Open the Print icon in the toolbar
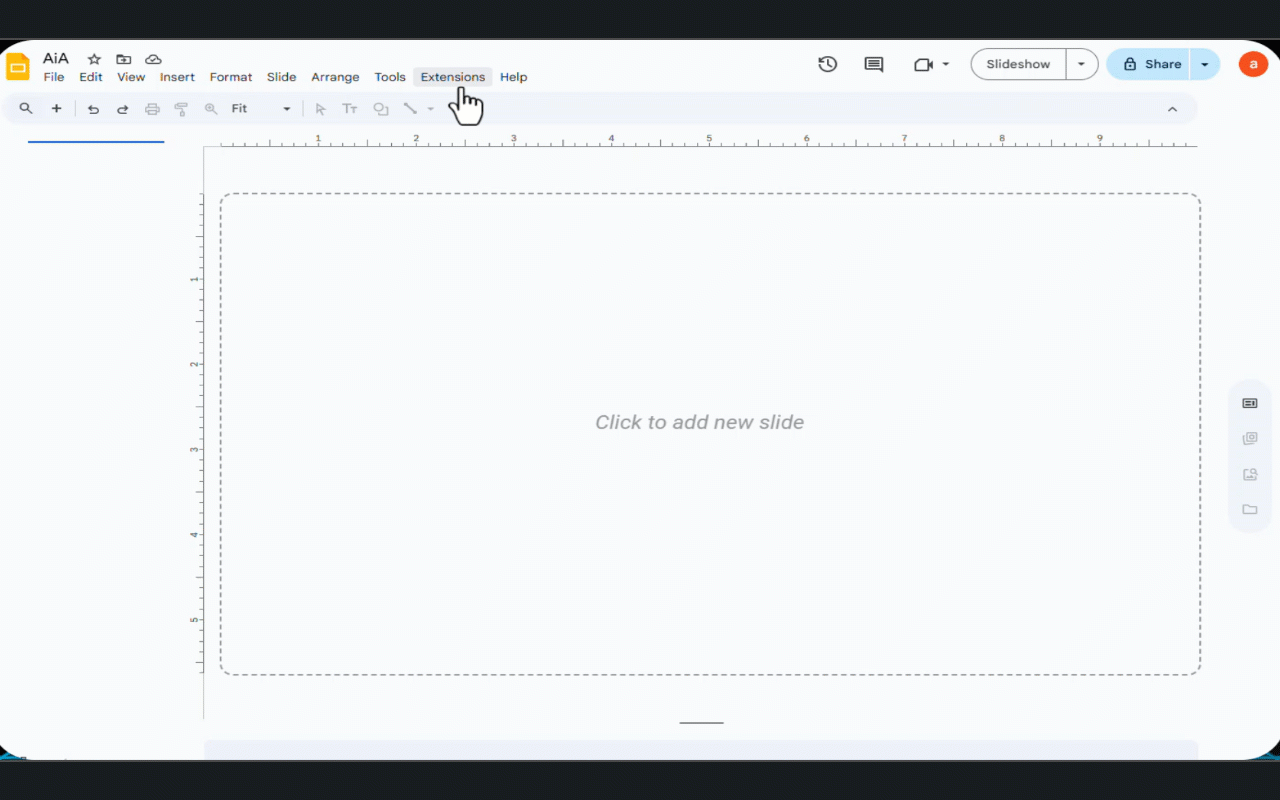This screenshot has width=1280, height=800. click(151, 108)
